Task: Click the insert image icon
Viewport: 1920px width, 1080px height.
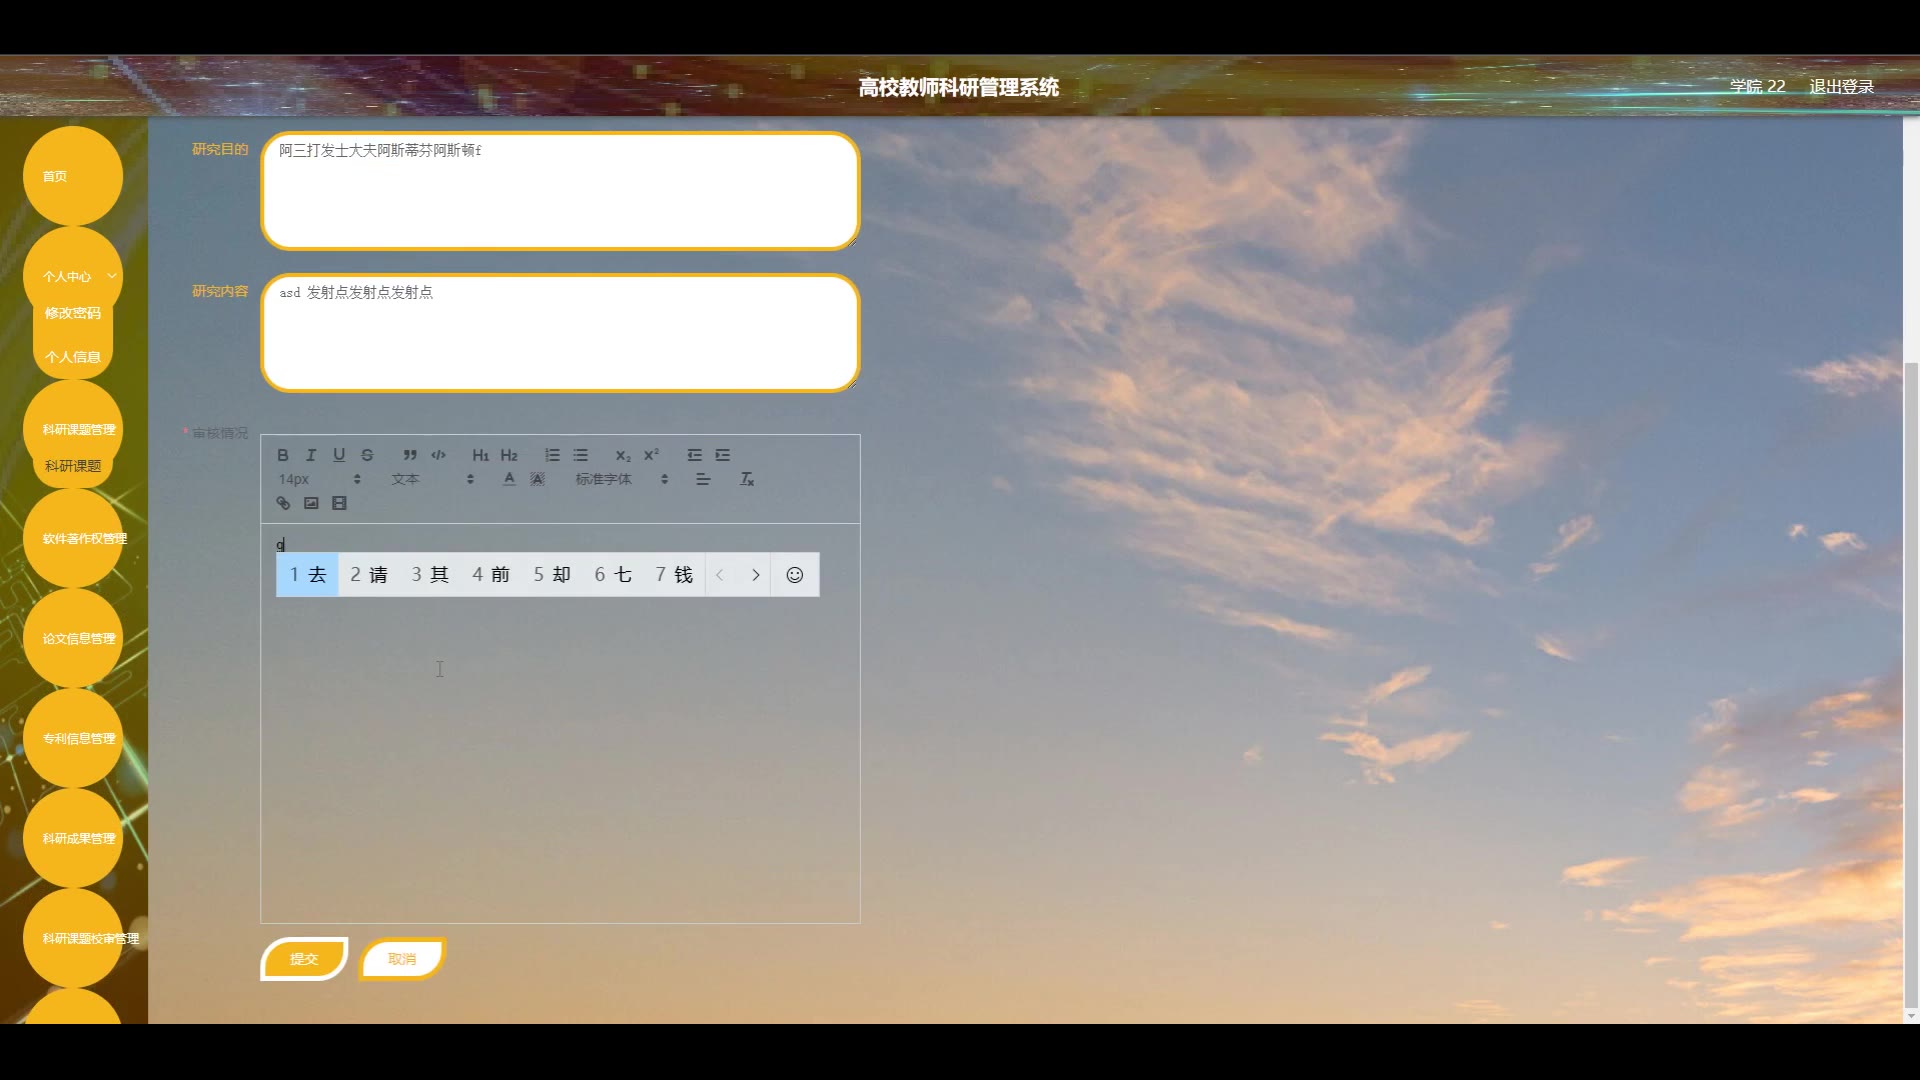Action: pyautogui.click(x=311, y=503)
